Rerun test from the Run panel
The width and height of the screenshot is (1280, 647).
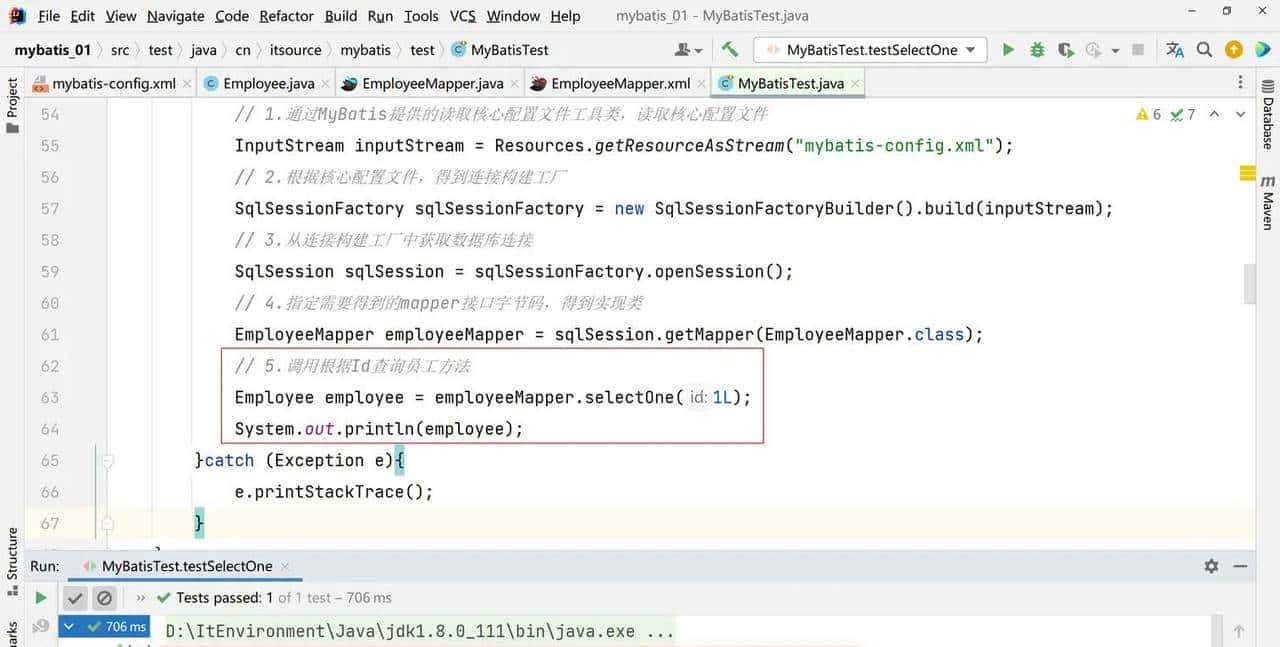(41, 598)
